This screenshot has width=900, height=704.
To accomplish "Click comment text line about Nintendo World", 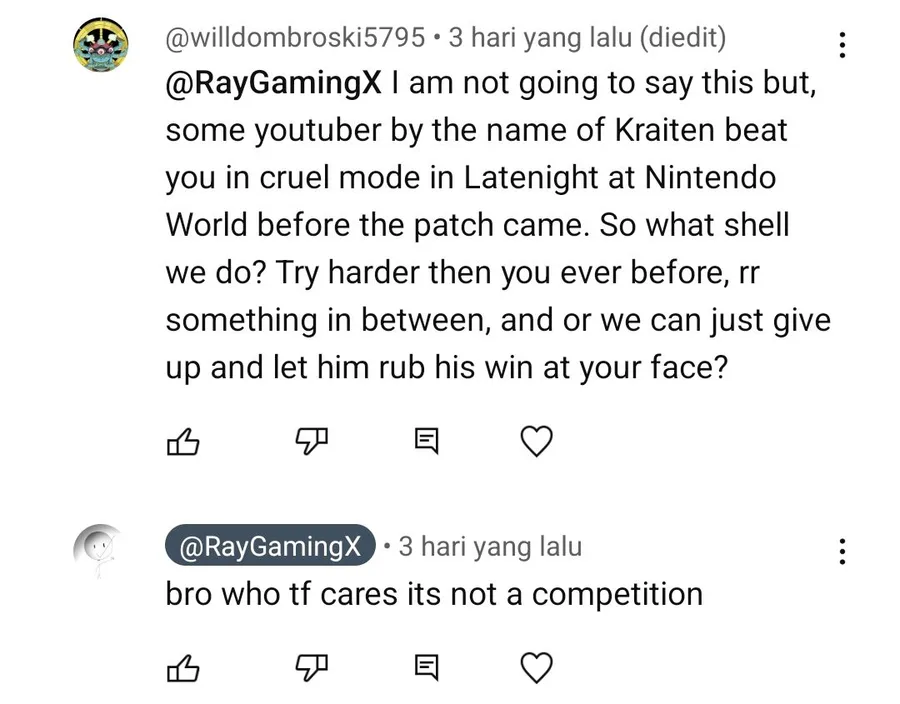I will (471, 177).
